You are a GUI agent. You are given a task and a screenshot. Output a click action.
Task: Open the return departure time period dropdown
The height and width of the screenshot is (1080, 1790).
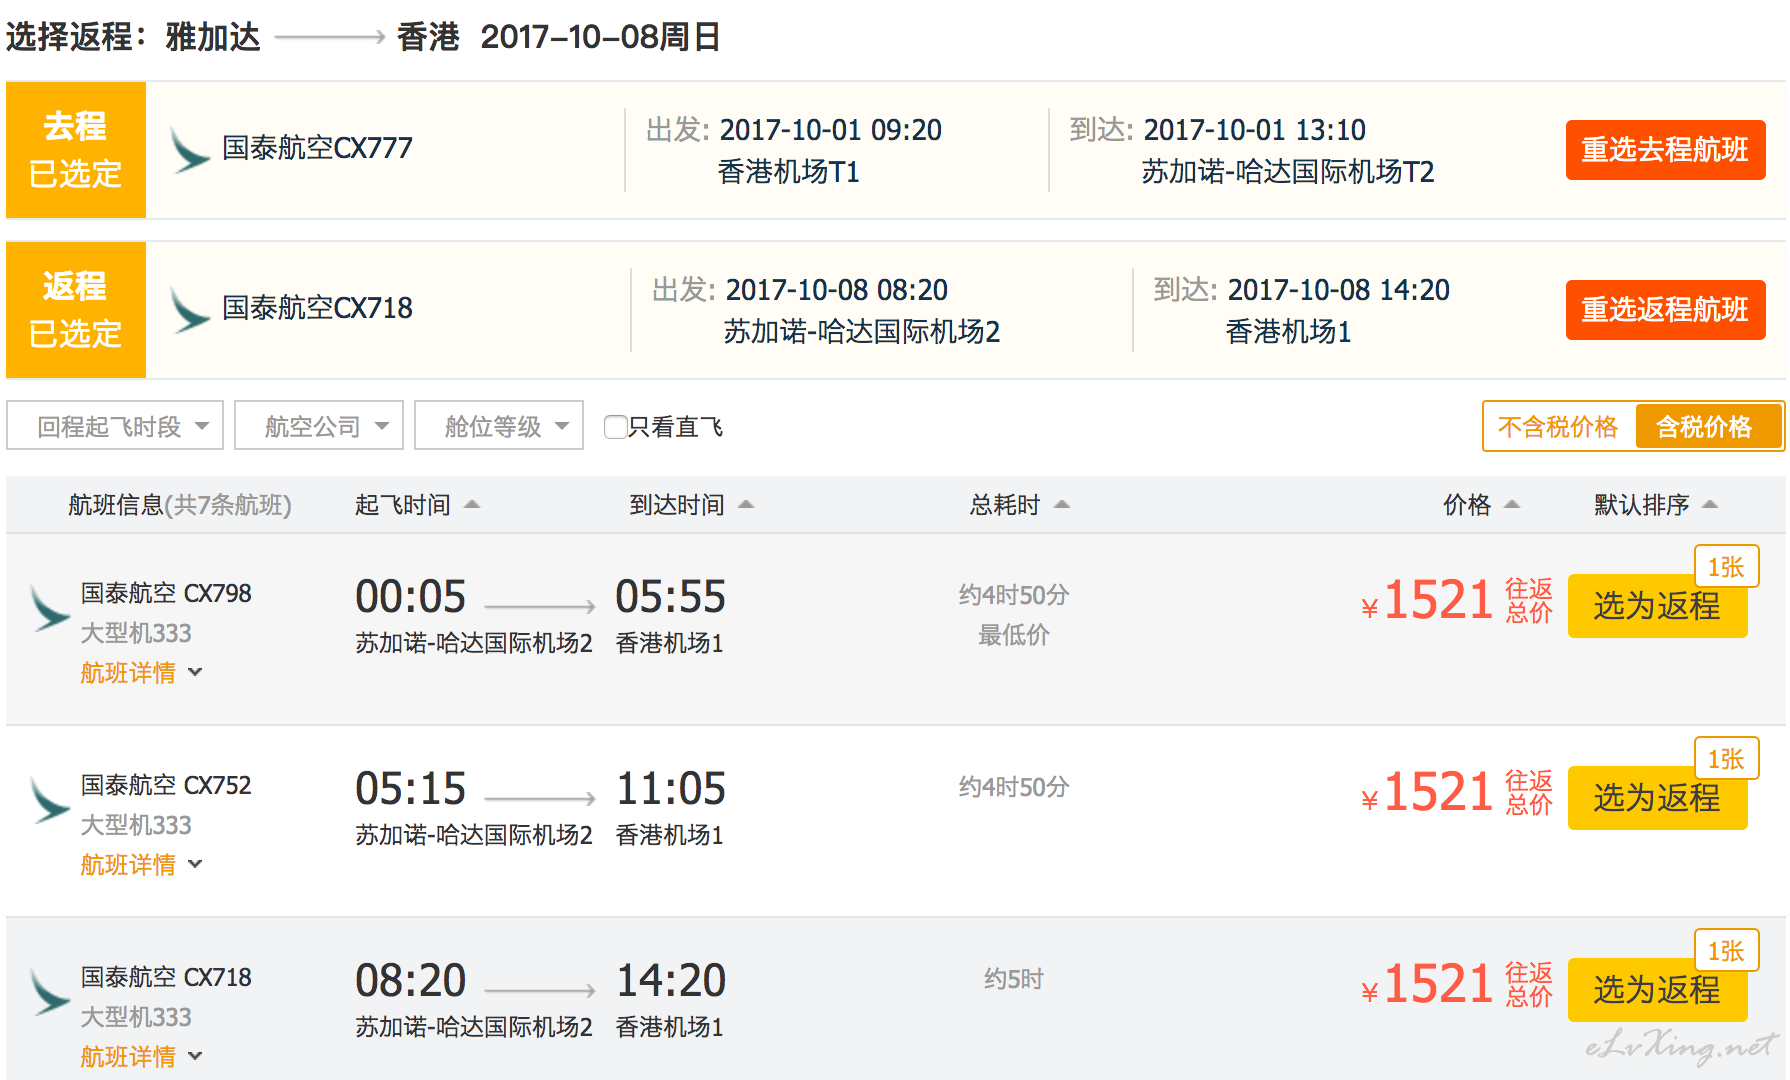coord(124,426)
